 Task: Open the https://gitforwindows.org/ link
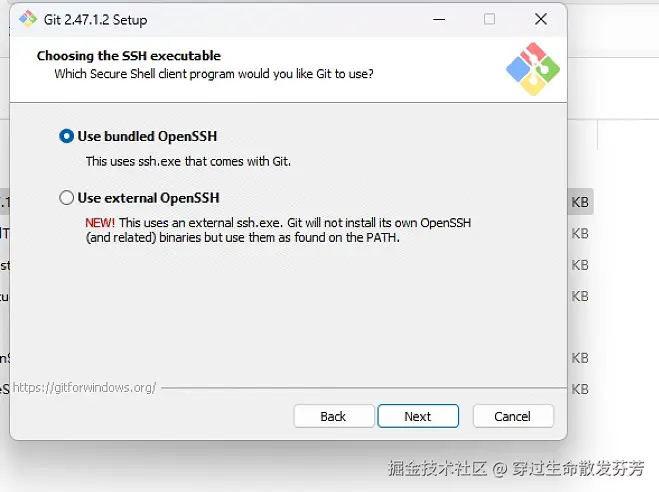84,387
